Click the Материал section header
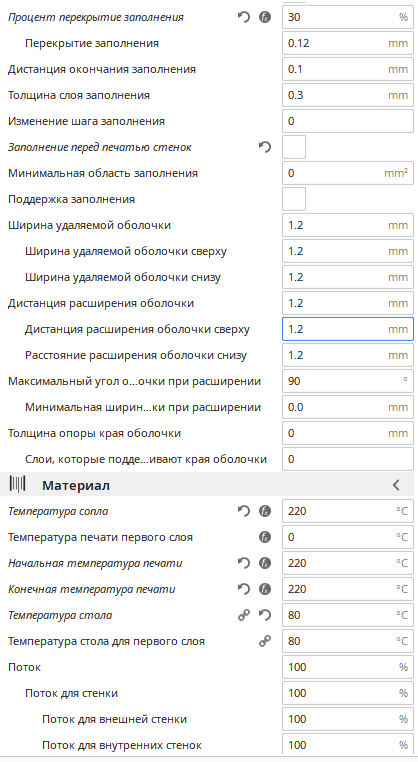The width and height of the screenshot is (418, 762). (x=209, y=485)
